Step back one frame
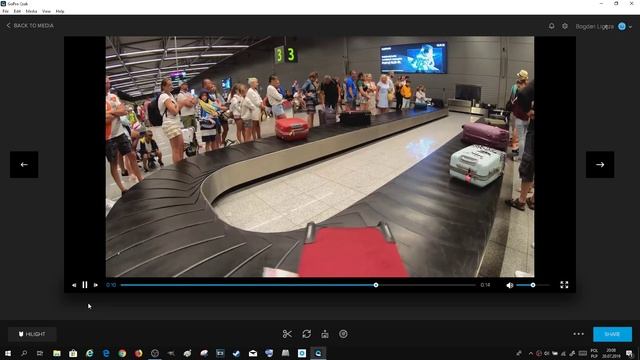This screenshot has width=640, height=360. click(74, 285)
